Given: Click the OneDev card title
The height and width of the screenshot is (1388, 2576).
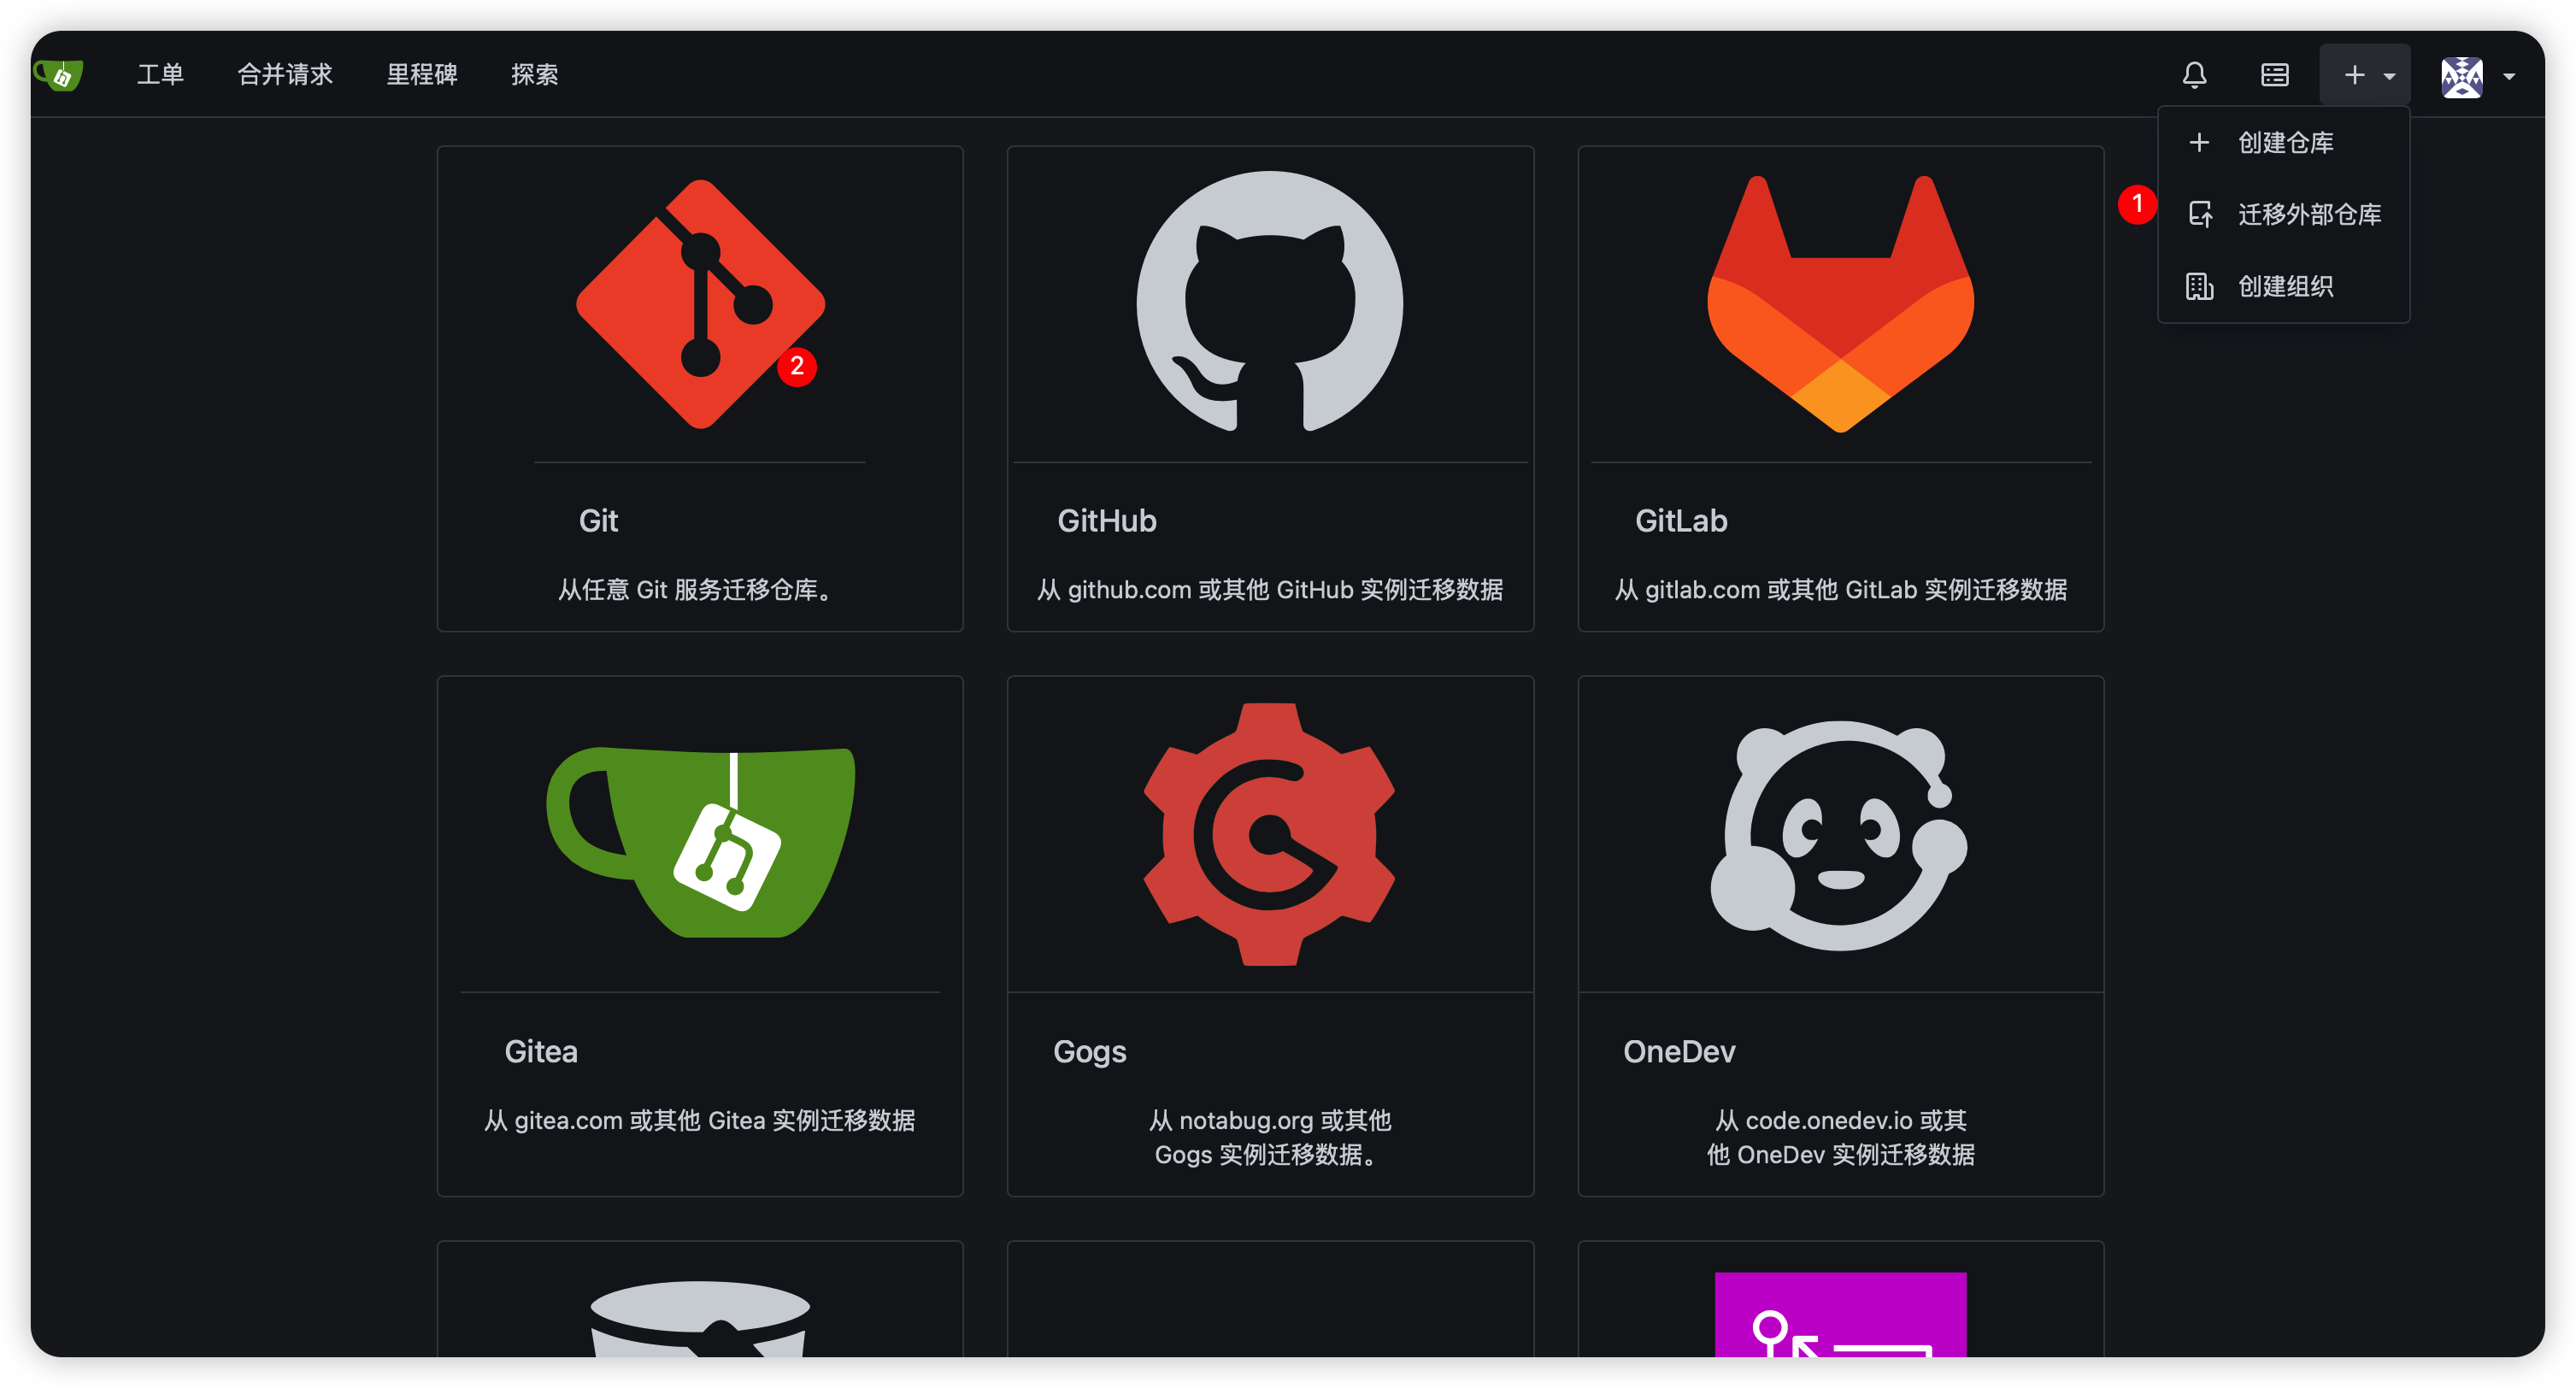Looking at the screenshot, I should [x=1679, y=1052].
